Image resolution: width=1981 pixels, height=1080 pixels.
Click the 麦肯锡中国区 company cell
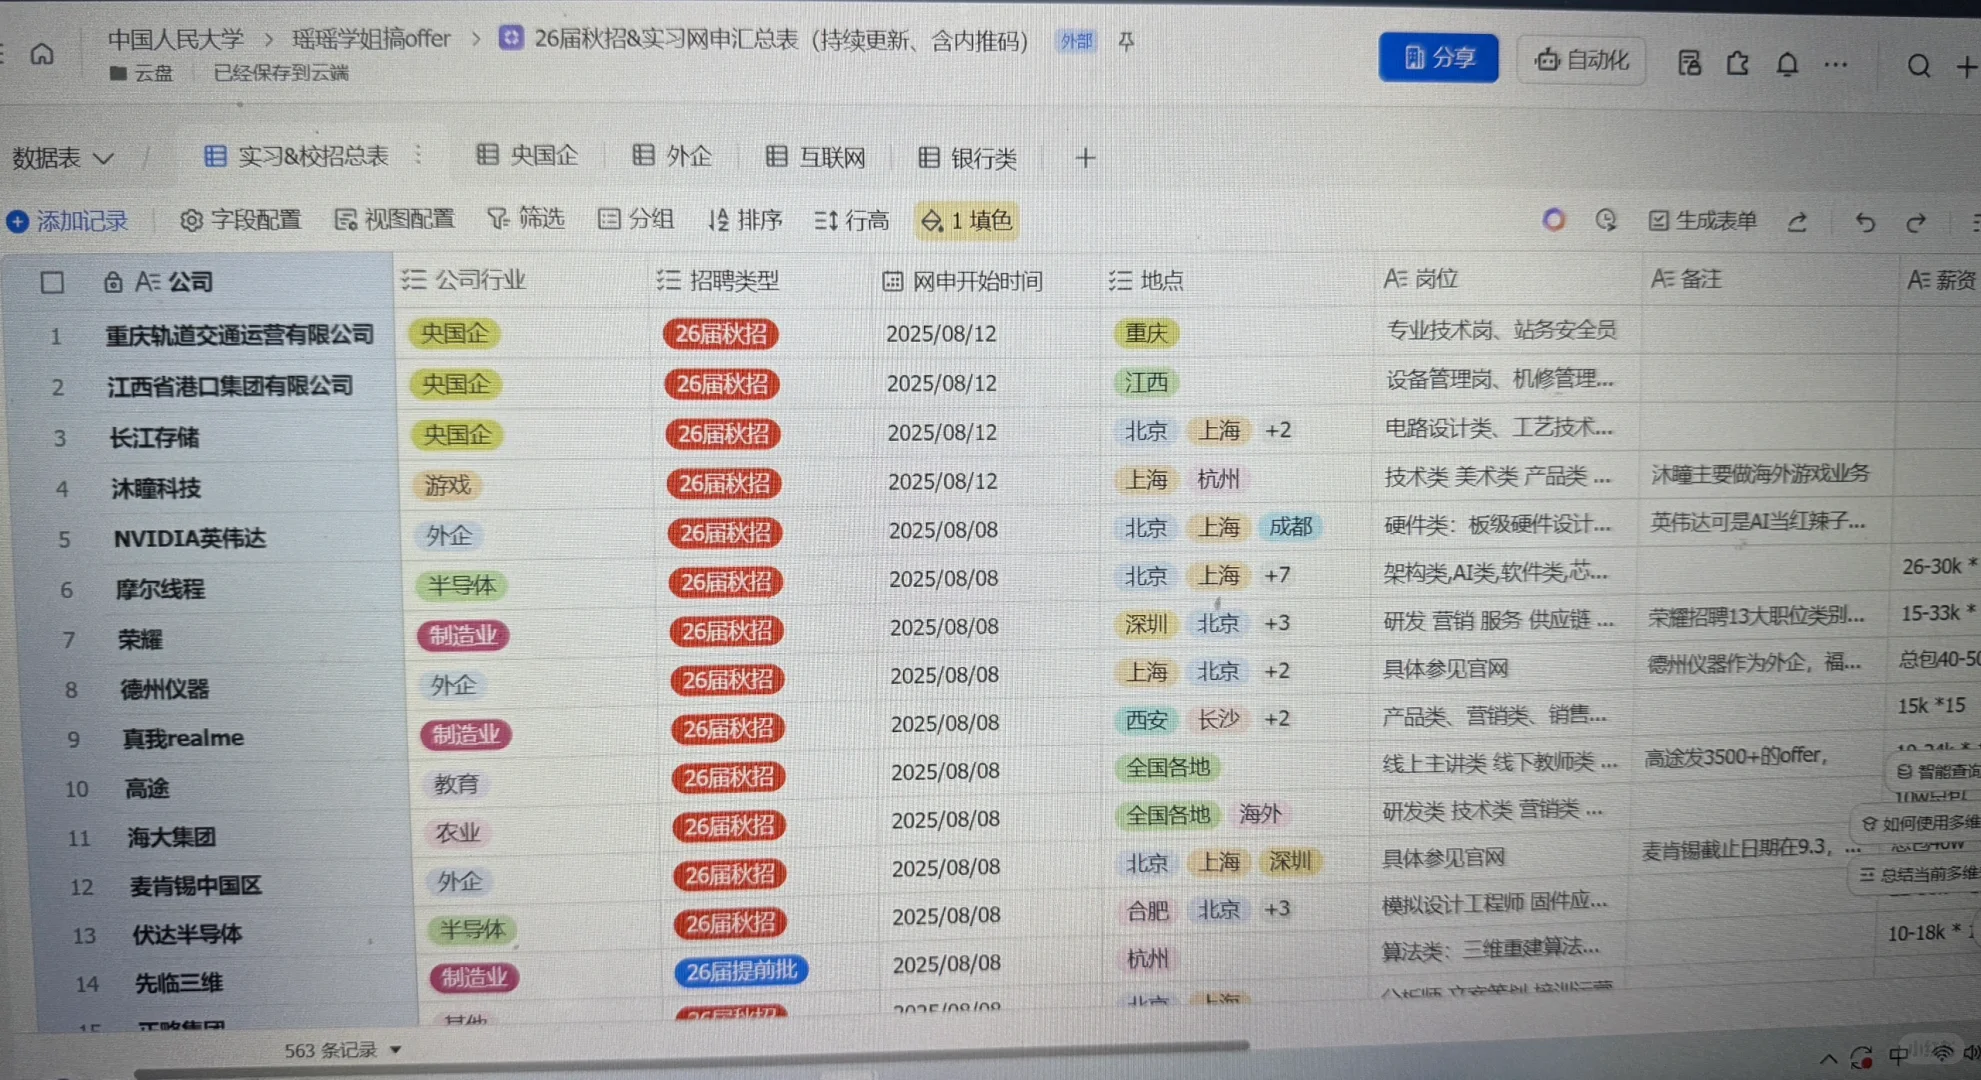click(196, 886)
